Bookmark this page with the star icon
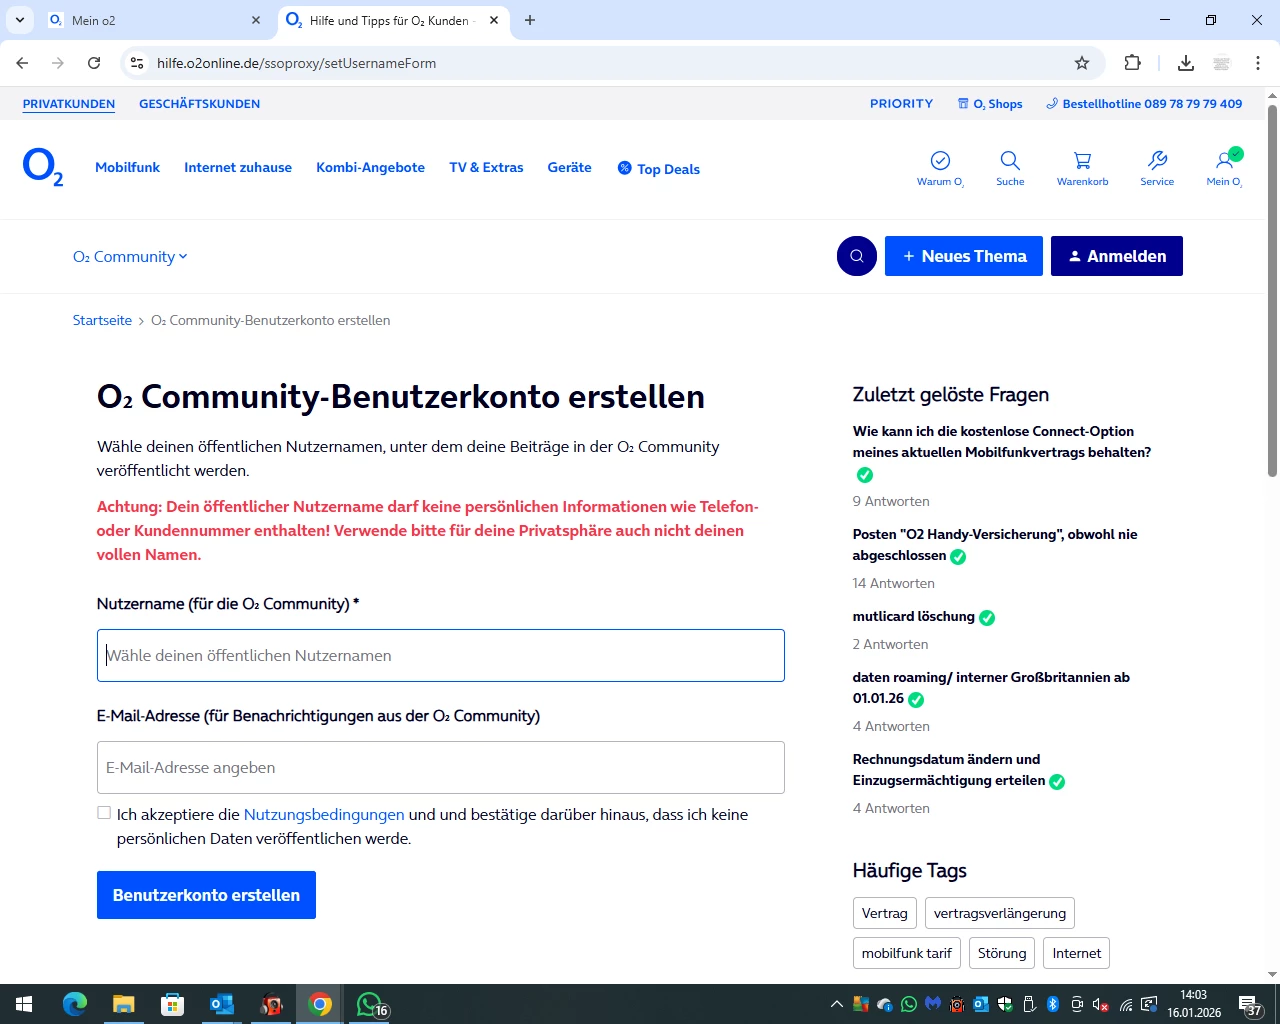Viewport: 1280px width, 1024px height. point(1082,63)
